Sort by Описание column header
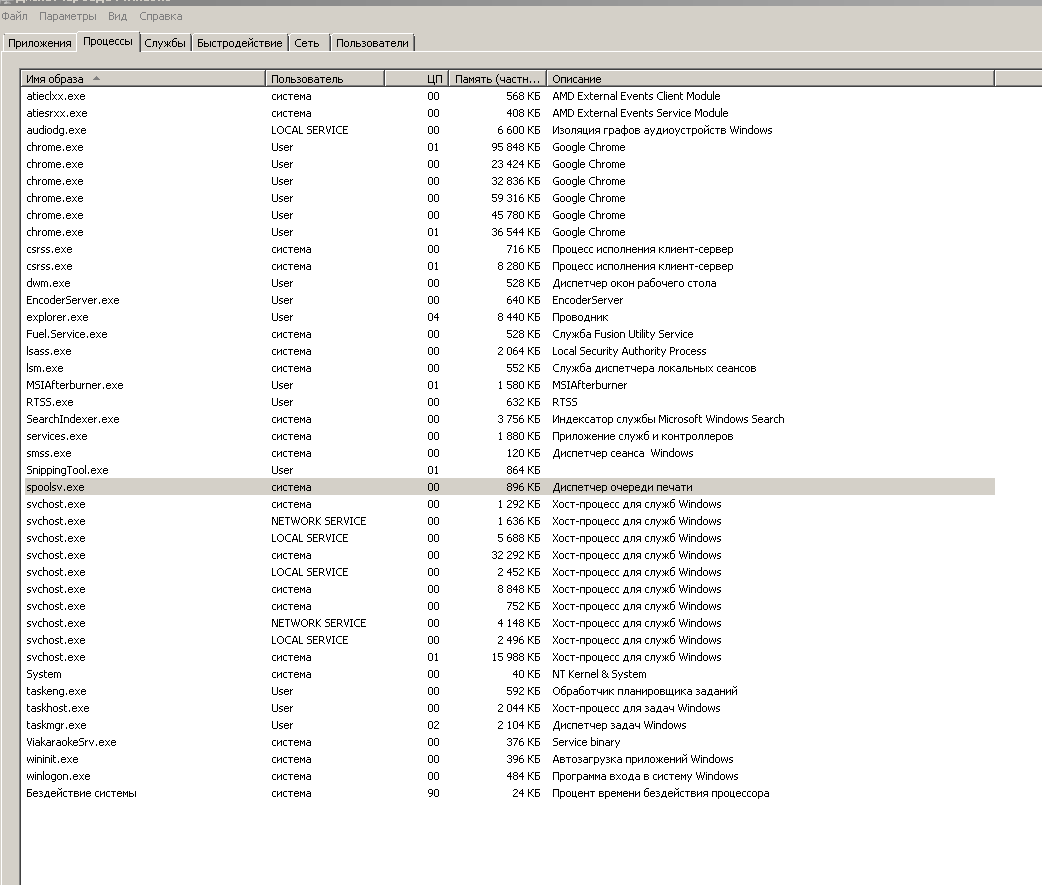Screen dimensions: 1042x885 770,78
